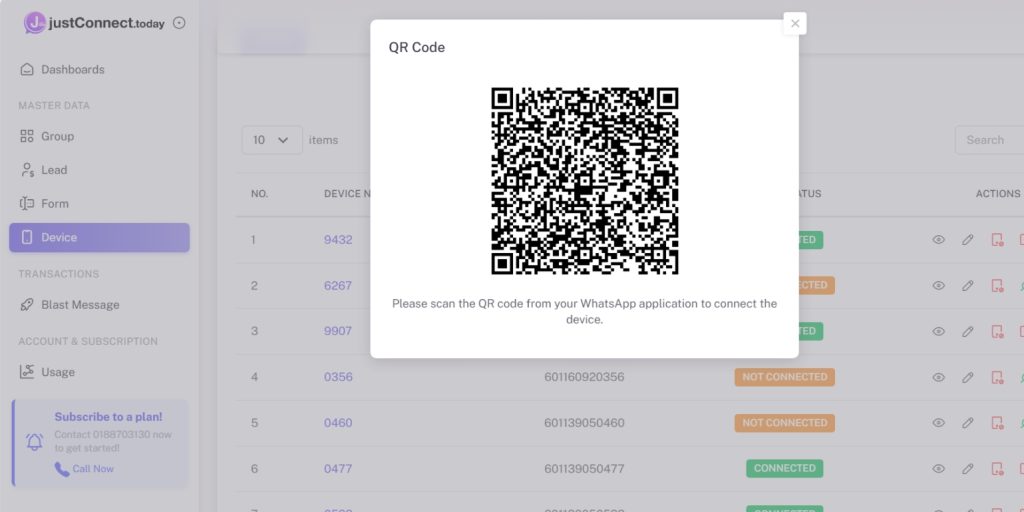Click red device icon in 0477 row

(x=997, y=468)
